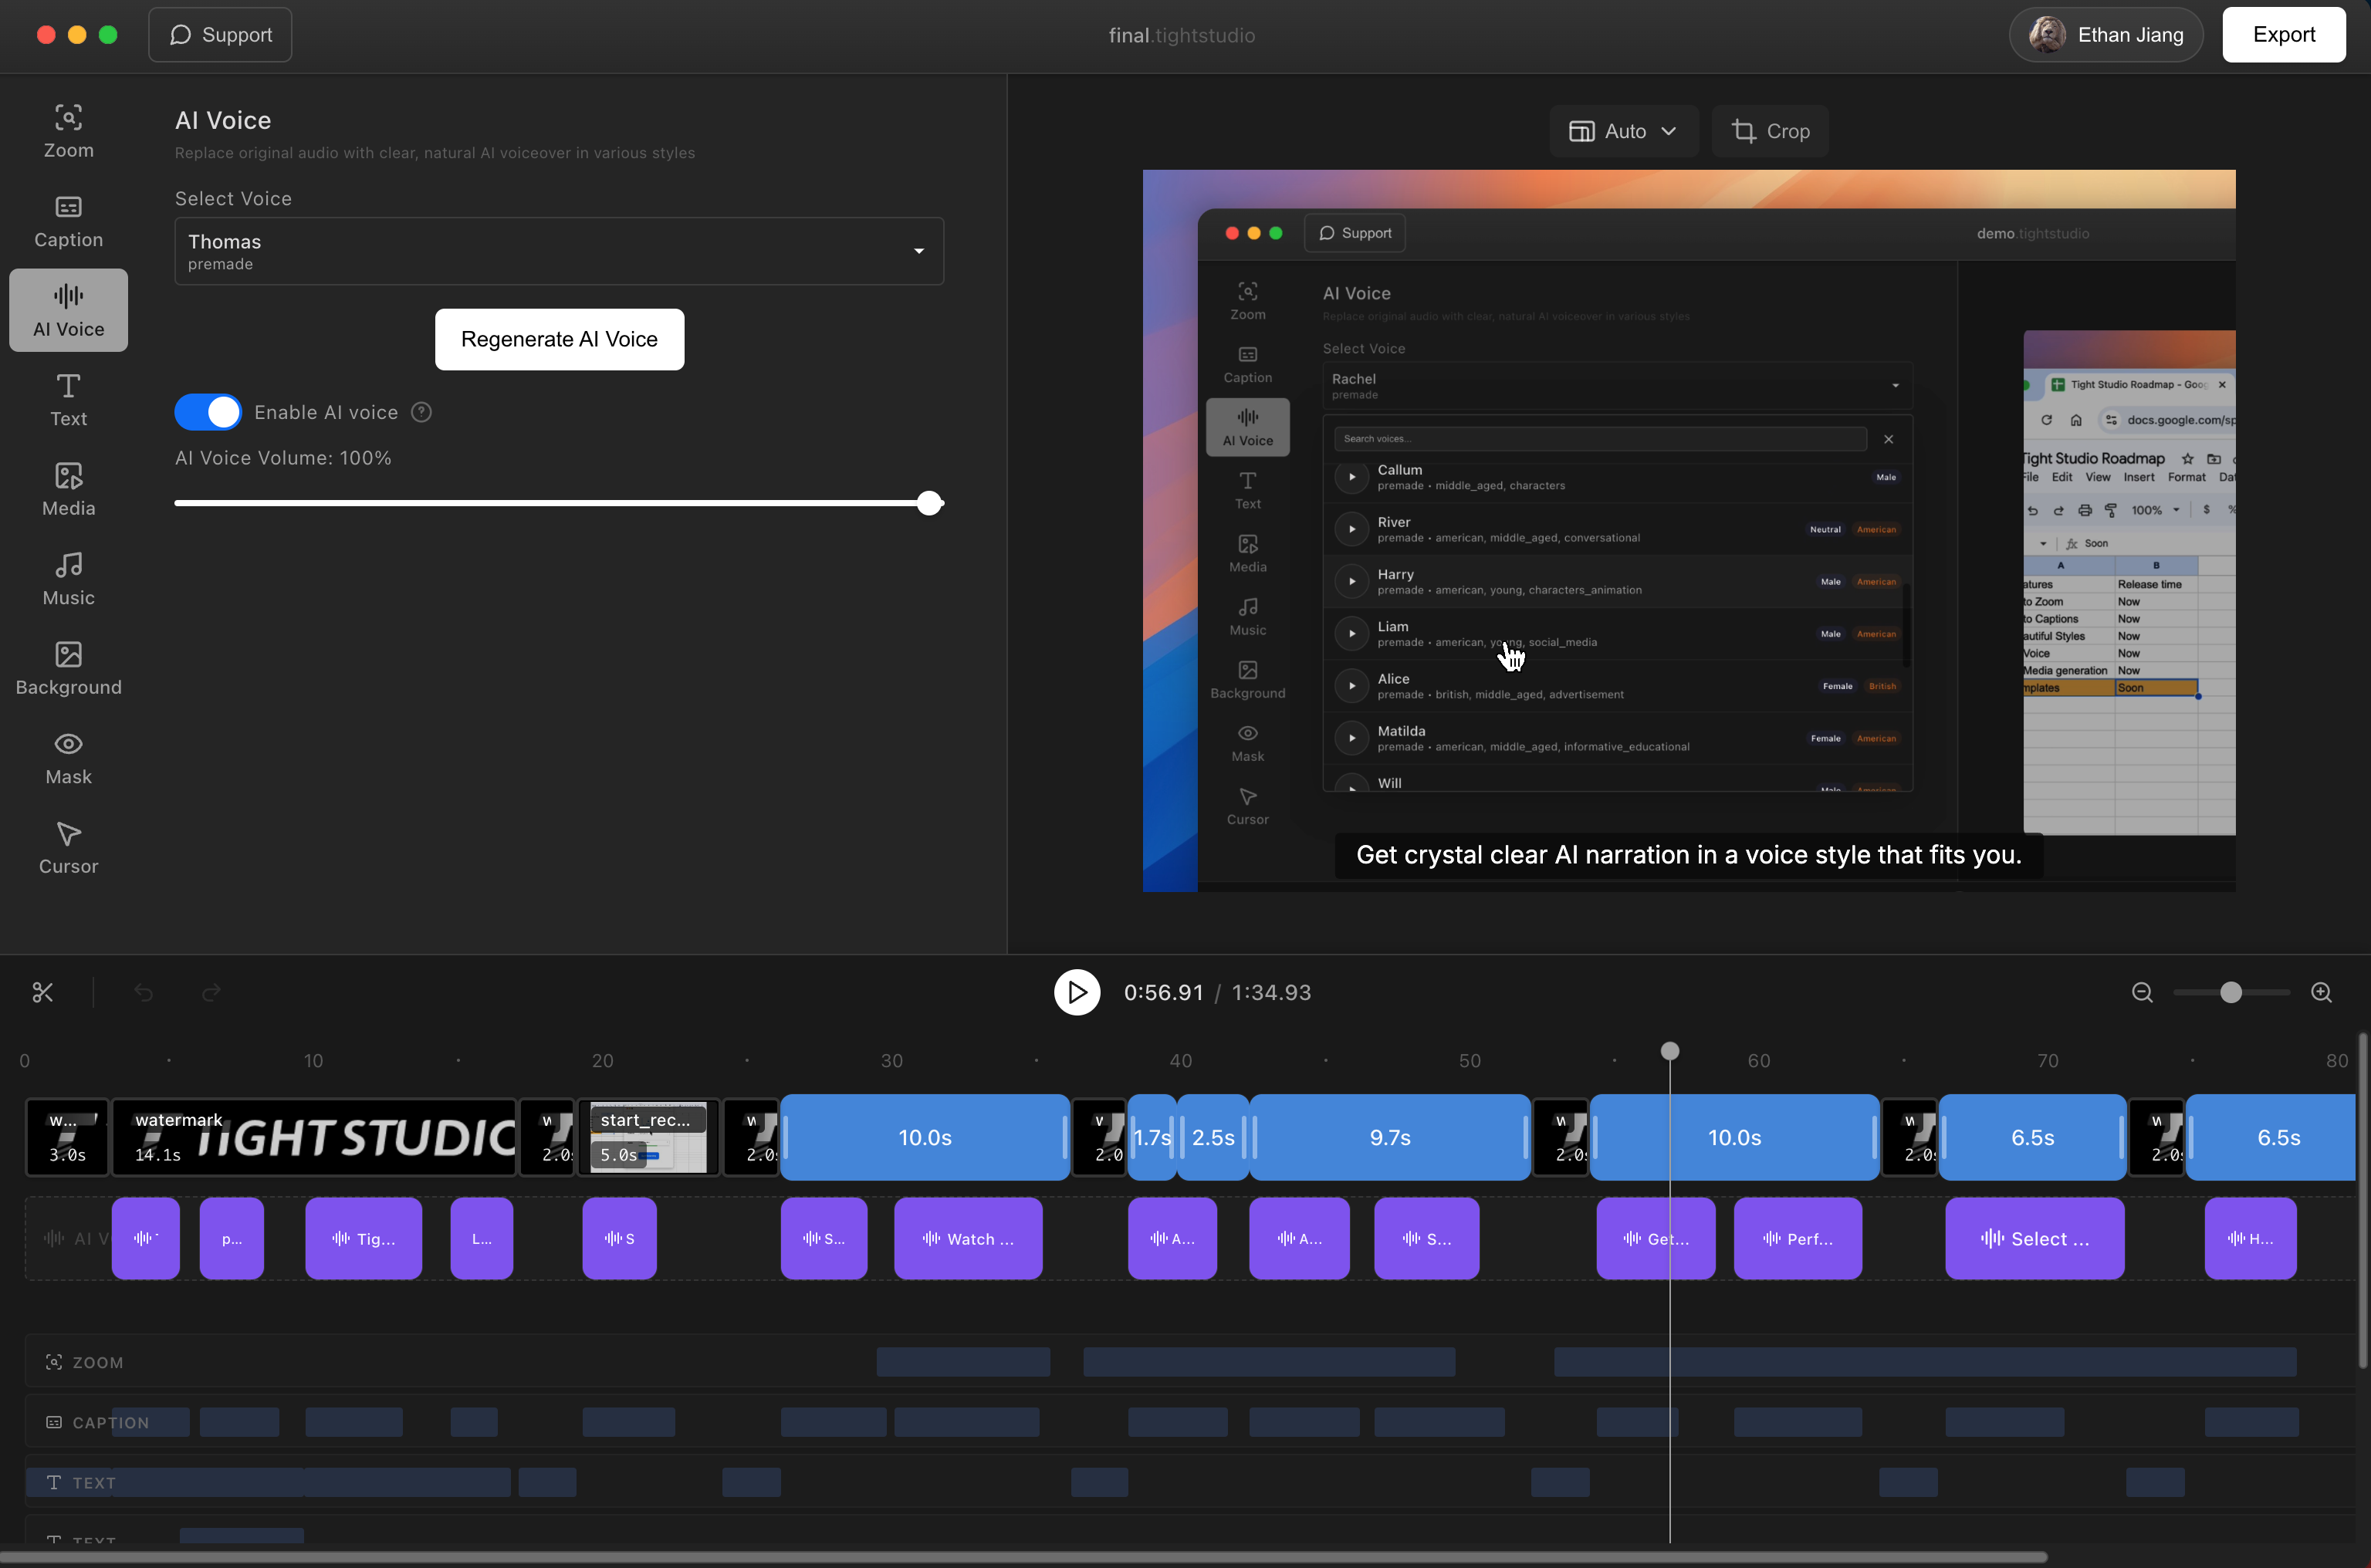
Task: Open the Support chat button
Action: pos(220,35)
